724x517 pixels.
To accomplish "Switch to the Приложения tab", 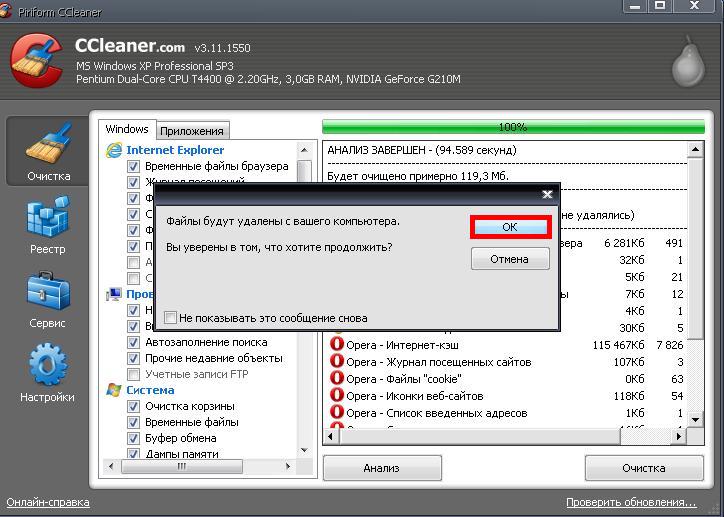I will 192,130.
